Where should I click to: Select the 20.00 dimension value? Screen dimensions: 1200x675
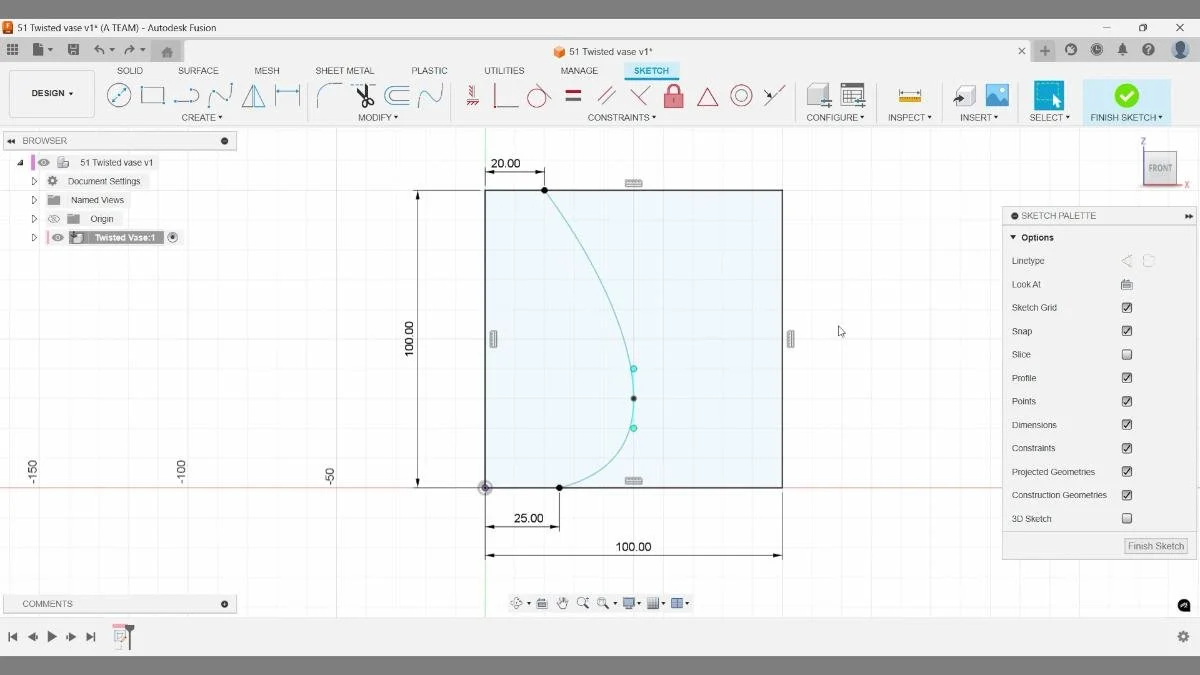(x=505, y=163)
